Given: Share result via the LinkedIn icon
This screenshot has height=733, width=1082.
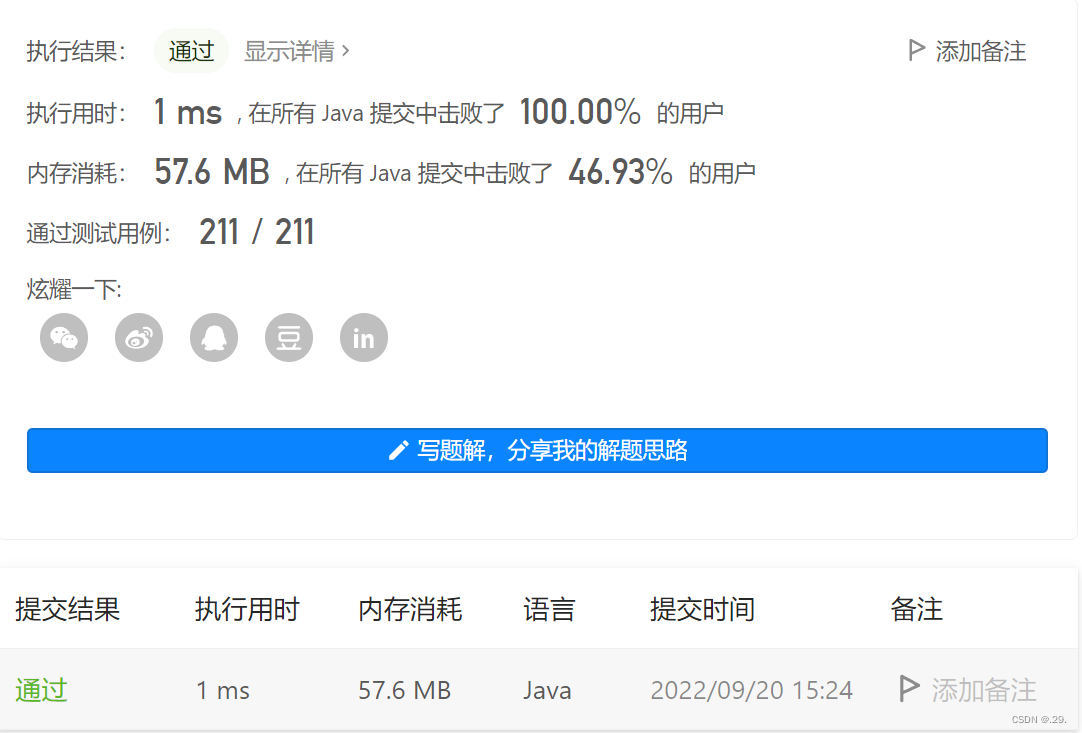Looking at the screenshot, I should 363,337.
